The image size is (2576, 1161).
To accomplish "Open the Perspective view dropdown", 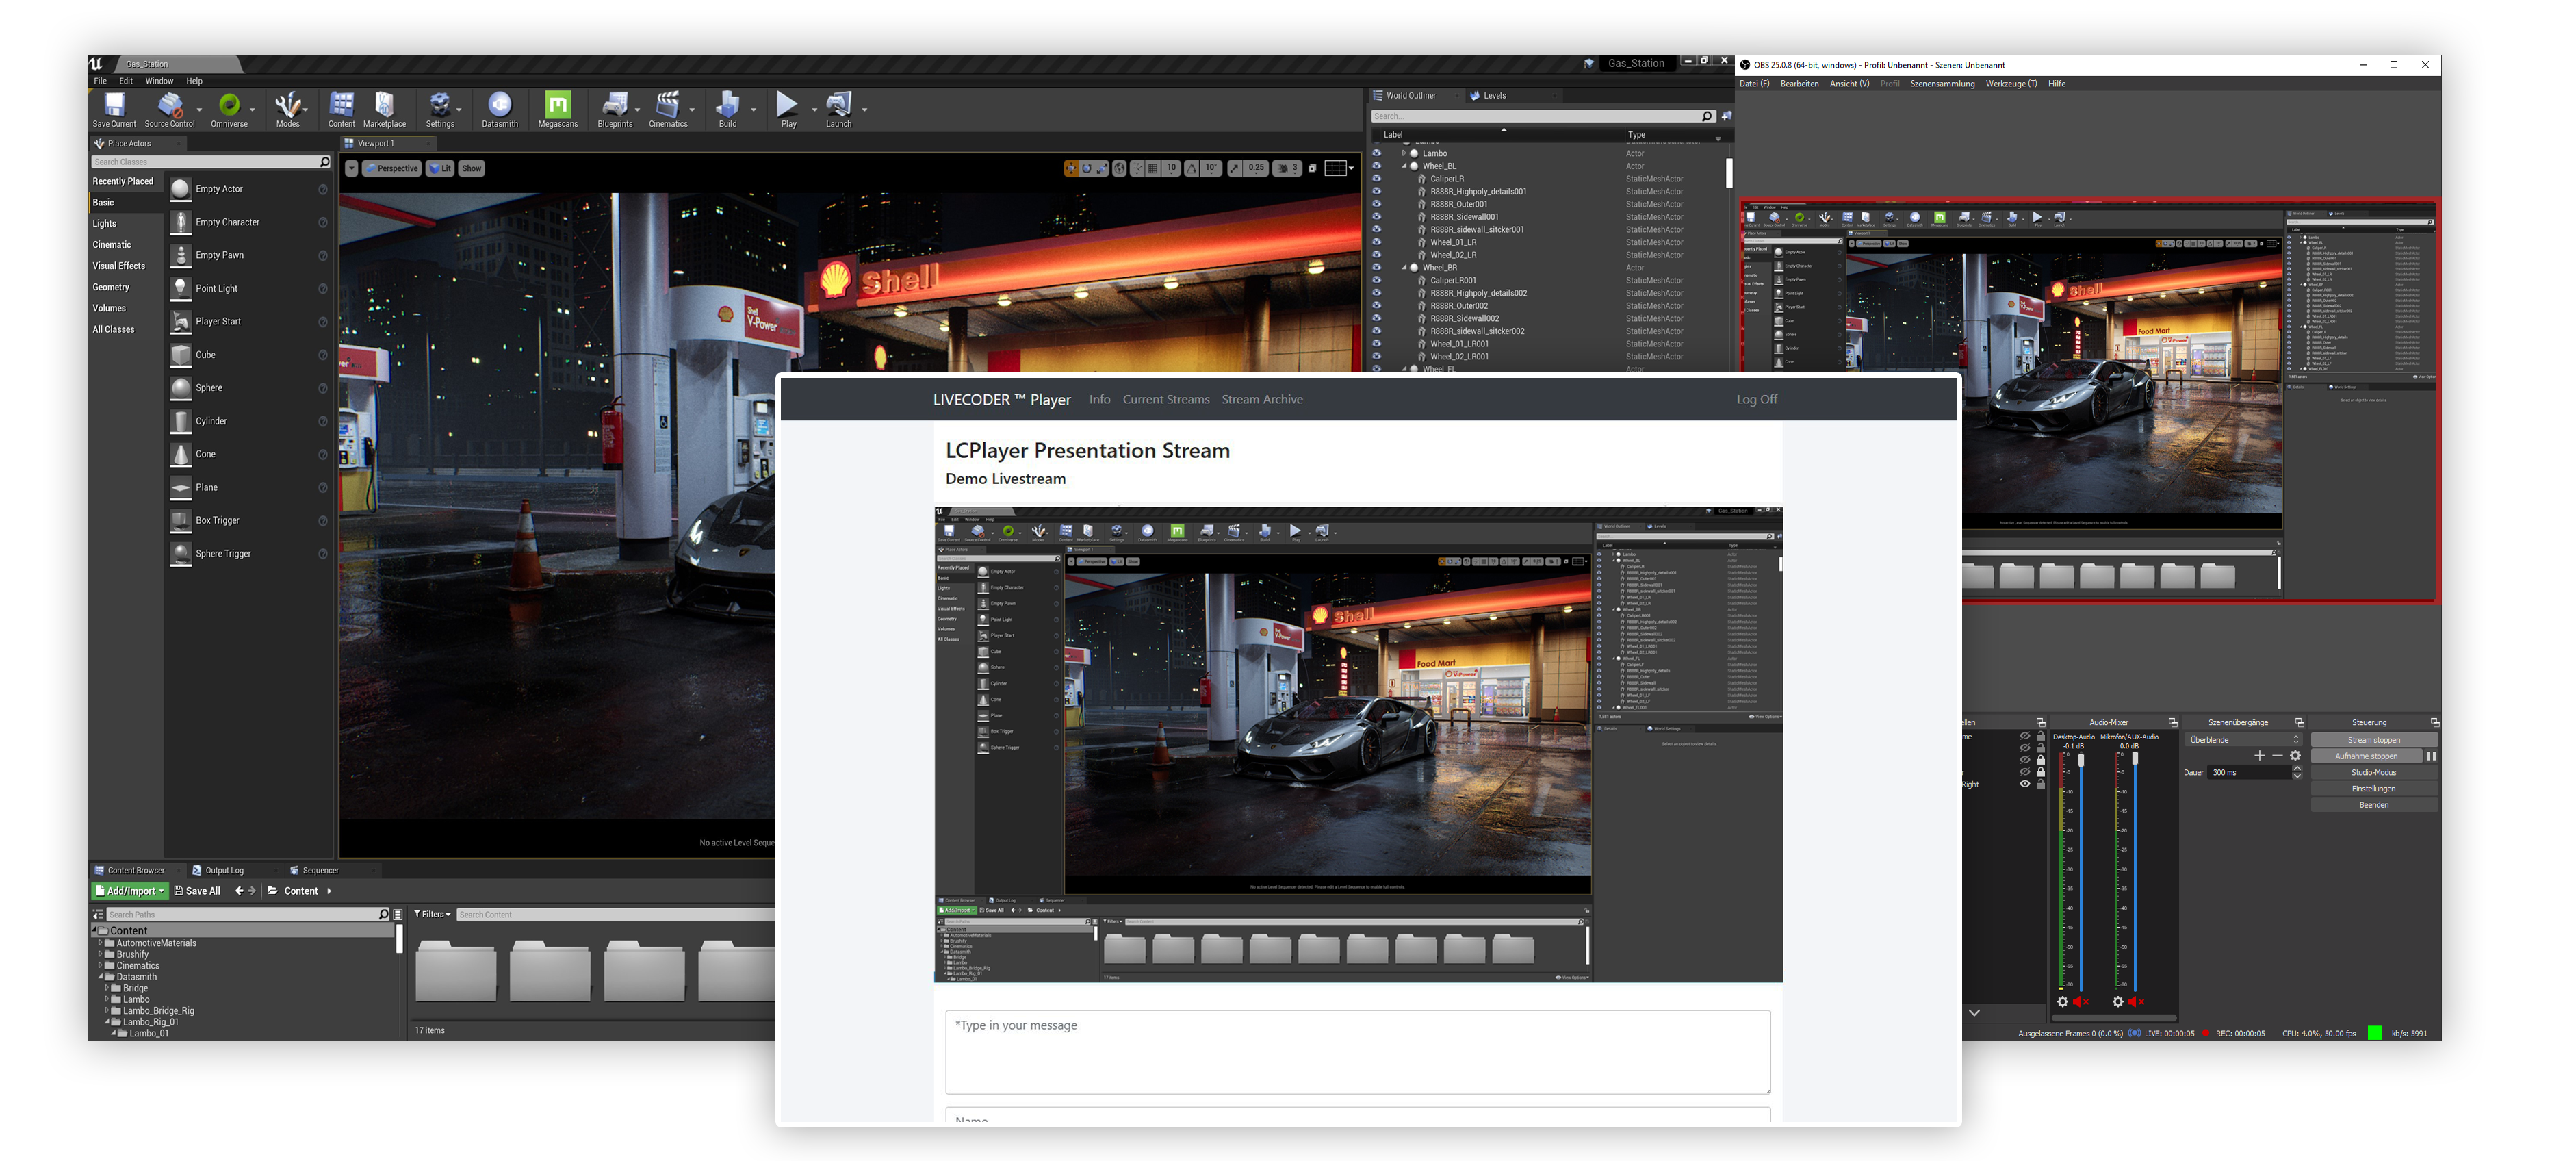I will [x=392, y=168].
